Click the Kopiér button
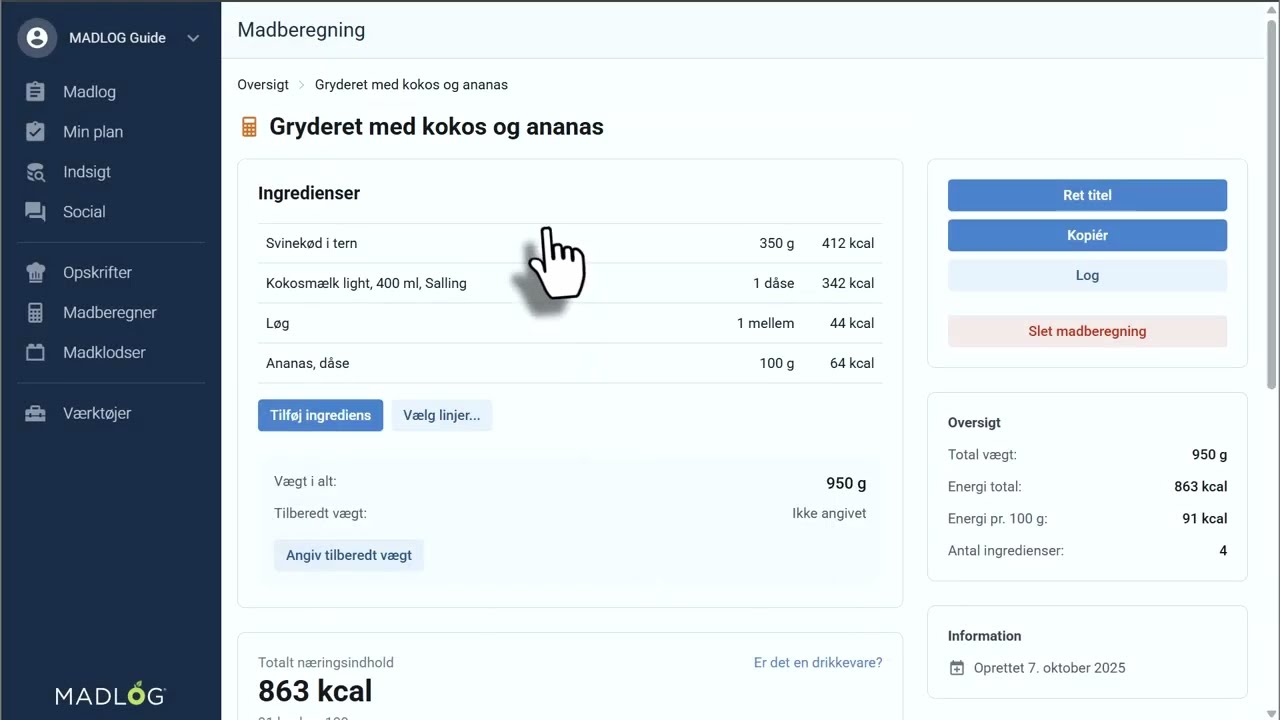Image resolution: width=1280 pixels, height=720 pixels. click(x=1087, y=235)
